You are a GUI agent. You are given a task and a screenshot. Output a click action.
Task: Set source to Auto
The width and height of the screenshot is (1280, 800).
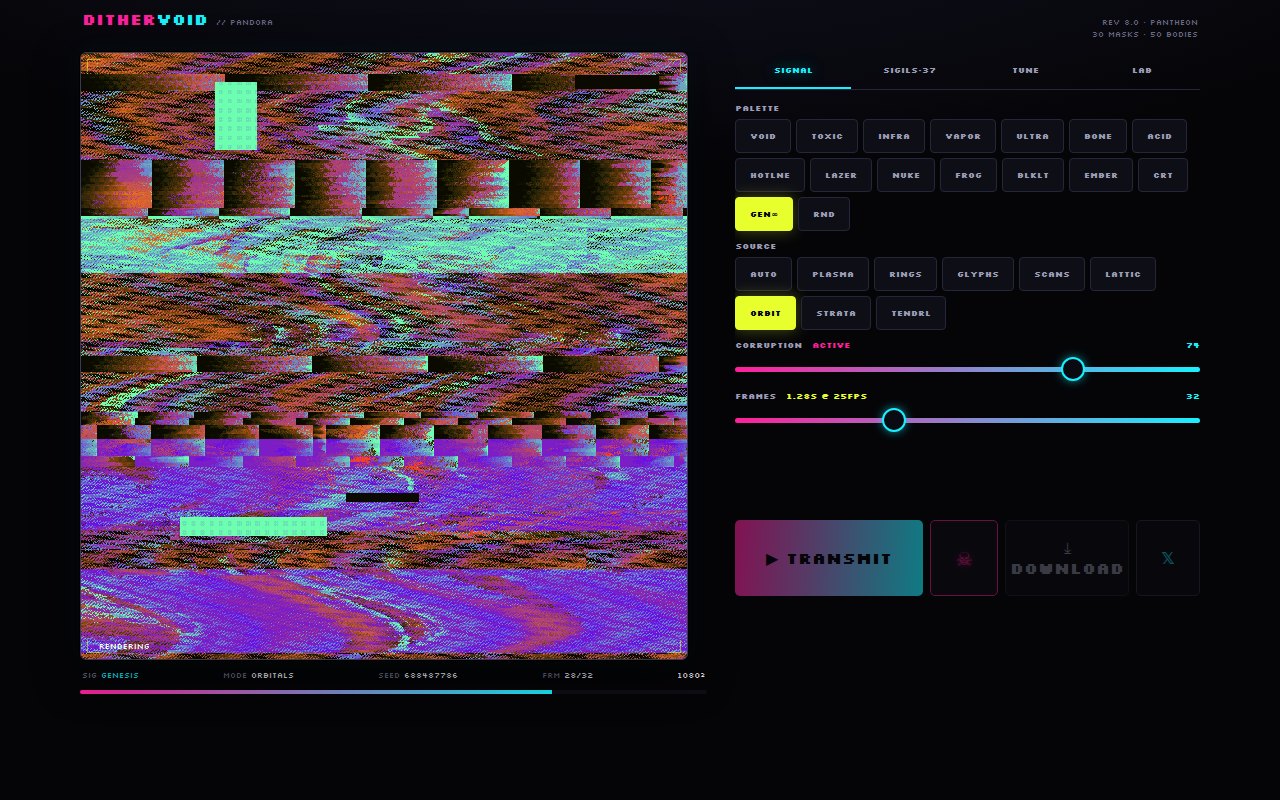(763, 274)
